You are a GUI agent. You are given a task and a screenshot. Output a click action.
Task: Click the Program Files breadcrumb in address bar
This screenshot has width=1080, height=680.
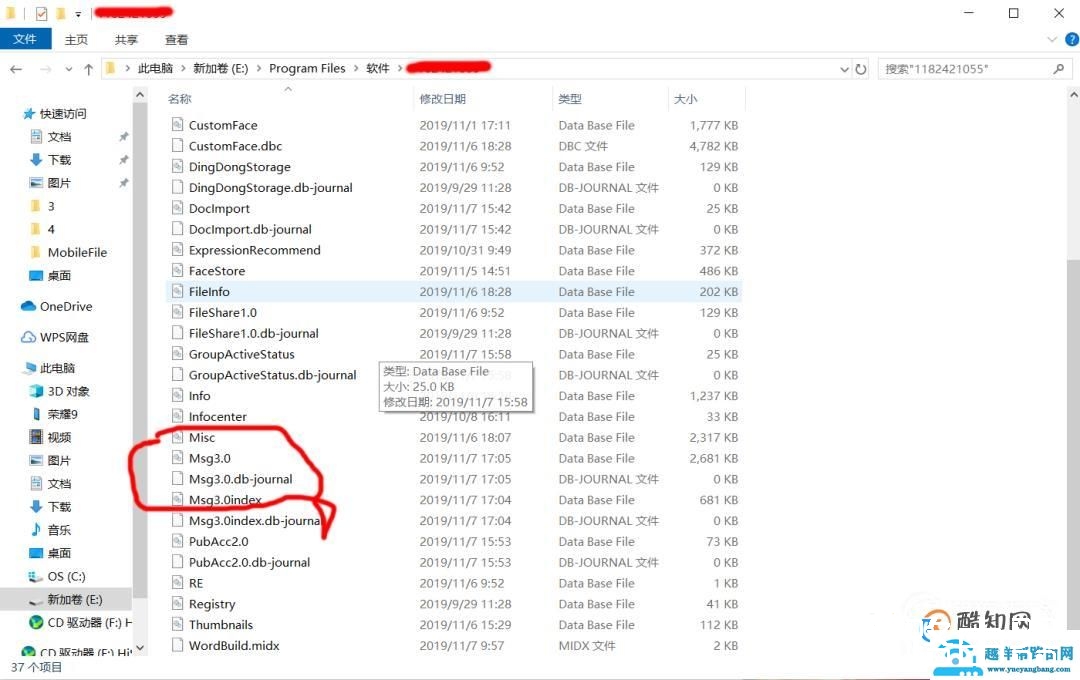(x=307, y=69)
